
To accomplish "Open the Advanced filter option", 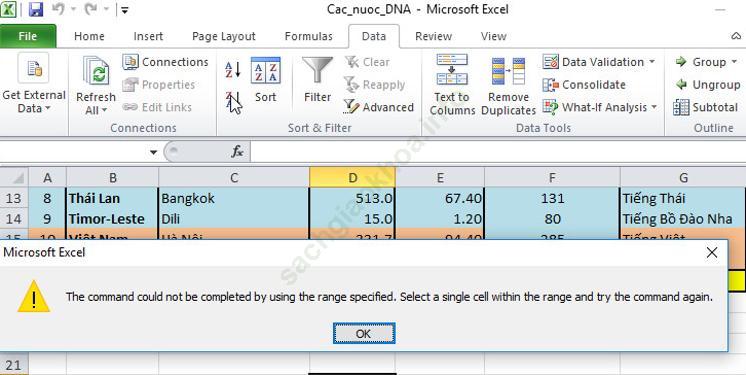I will (x=379, y=107).
